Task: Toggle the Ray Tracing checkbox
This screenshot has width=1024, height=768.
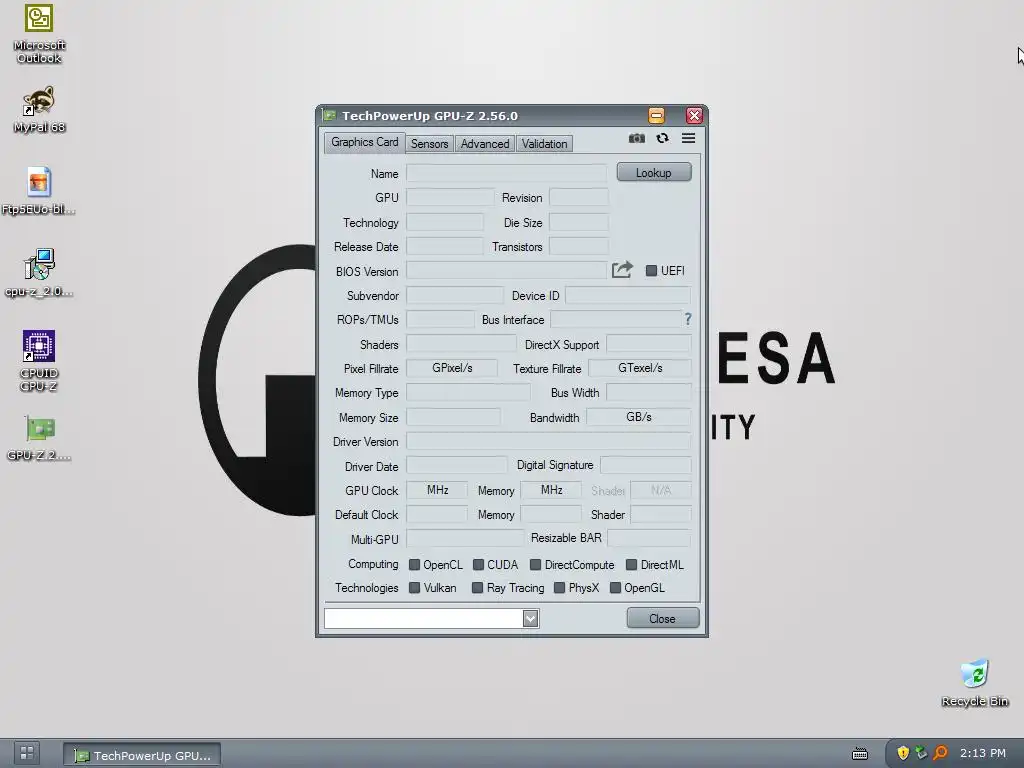Action: coord(477,588)
